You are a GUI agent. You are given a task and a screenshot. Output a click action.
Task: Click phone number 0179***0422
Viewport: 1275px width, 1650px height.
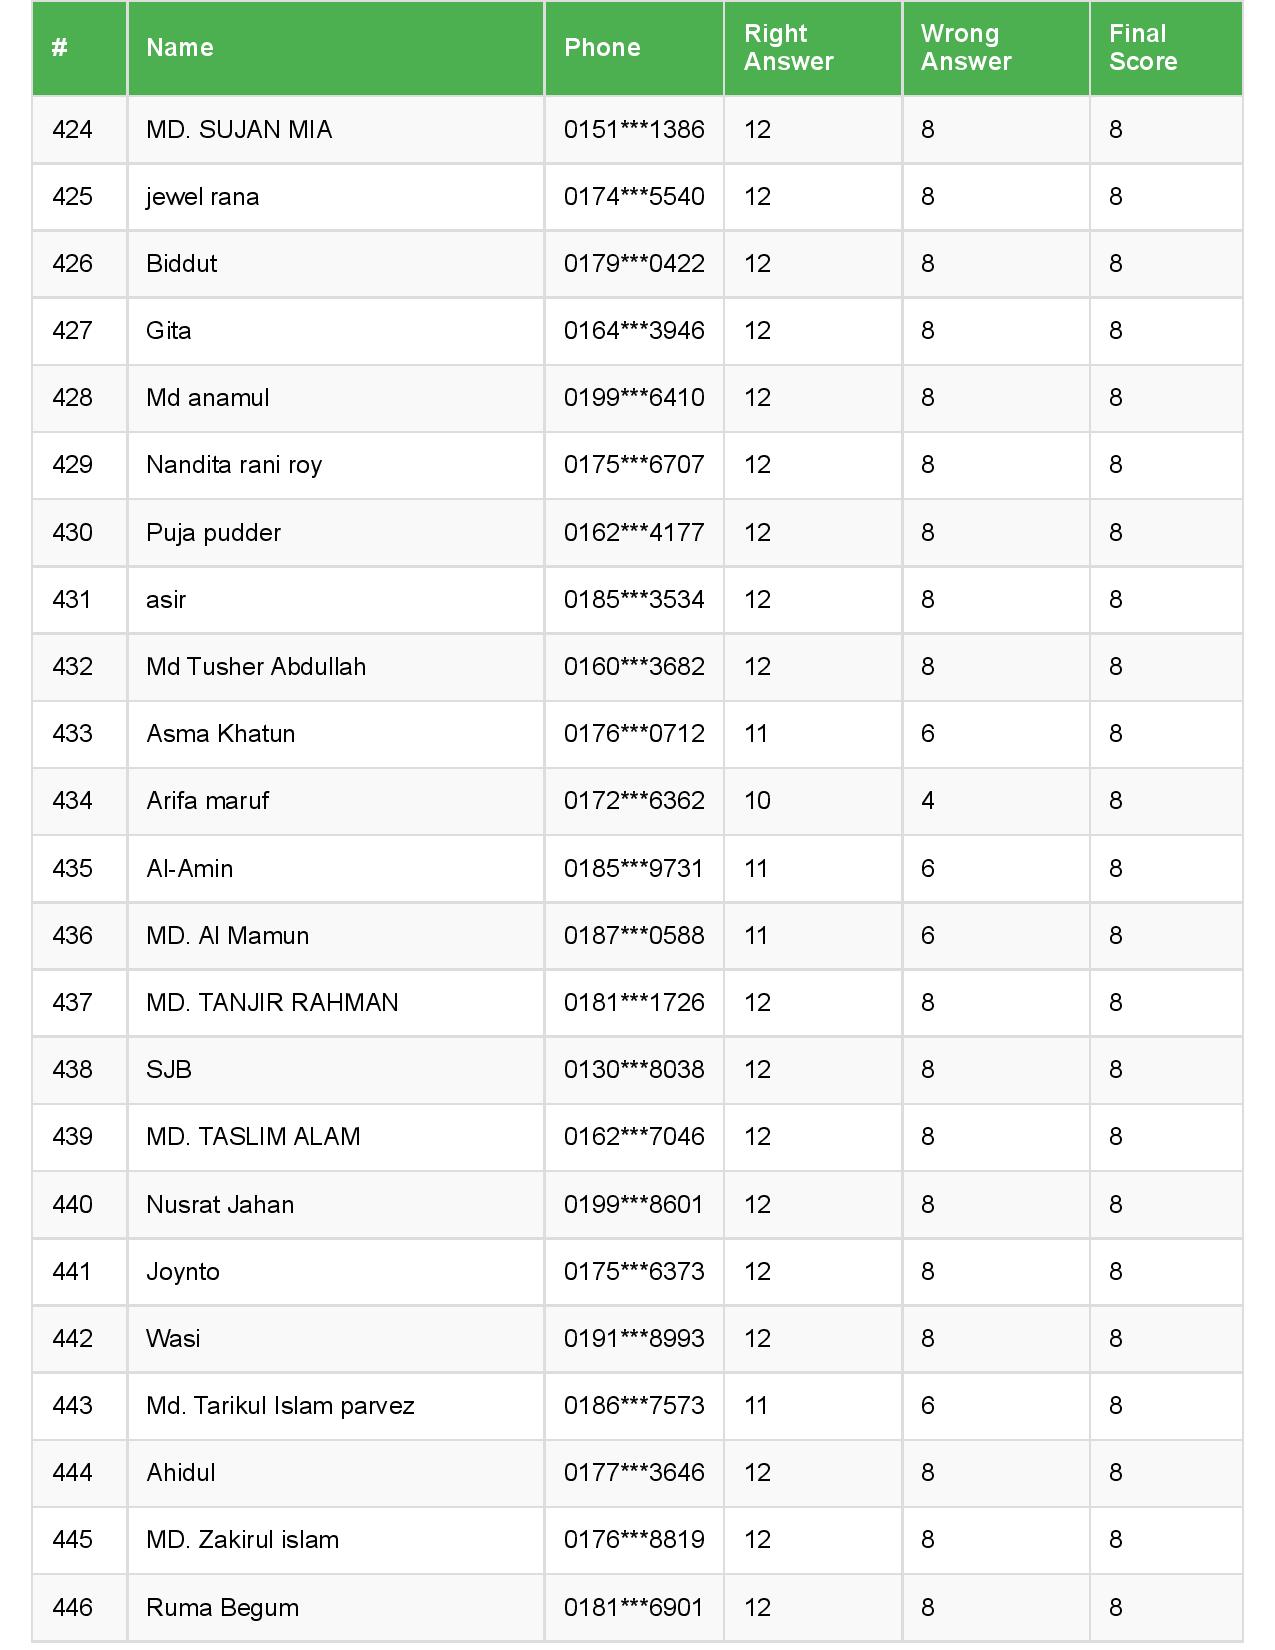634,264
